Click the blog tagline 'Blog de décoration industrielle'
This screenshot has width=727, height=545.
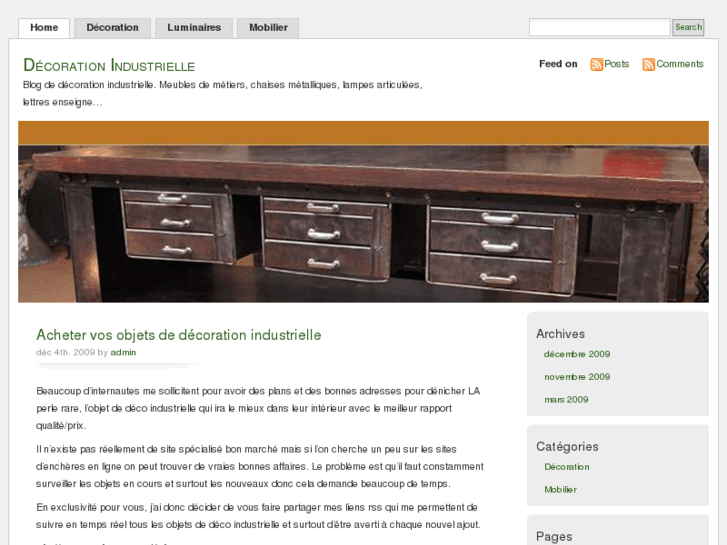coord(223,94)
